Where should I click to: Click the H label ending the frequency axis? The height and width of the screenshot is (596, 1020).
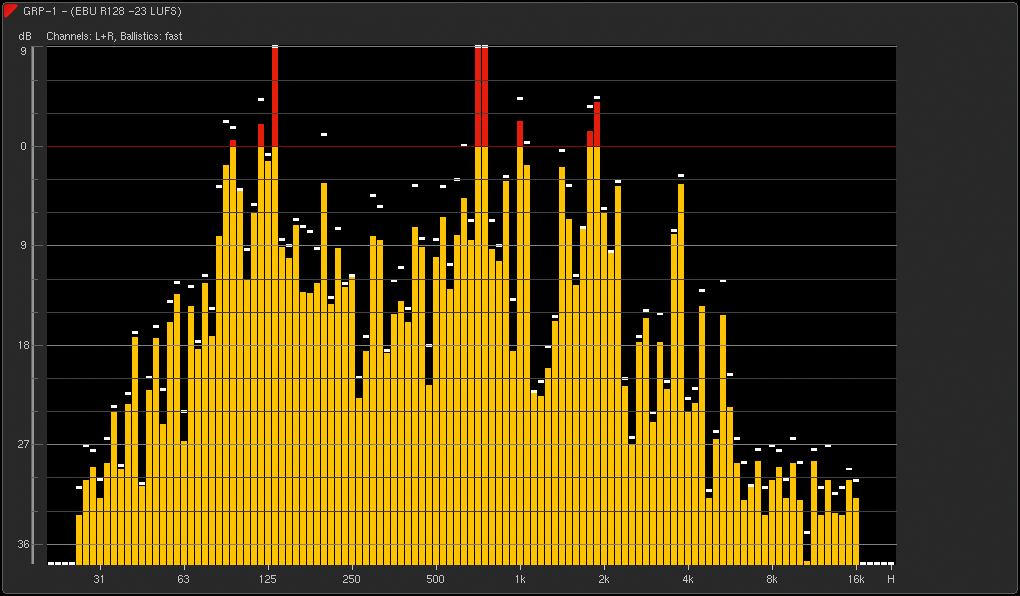(891, 579)
